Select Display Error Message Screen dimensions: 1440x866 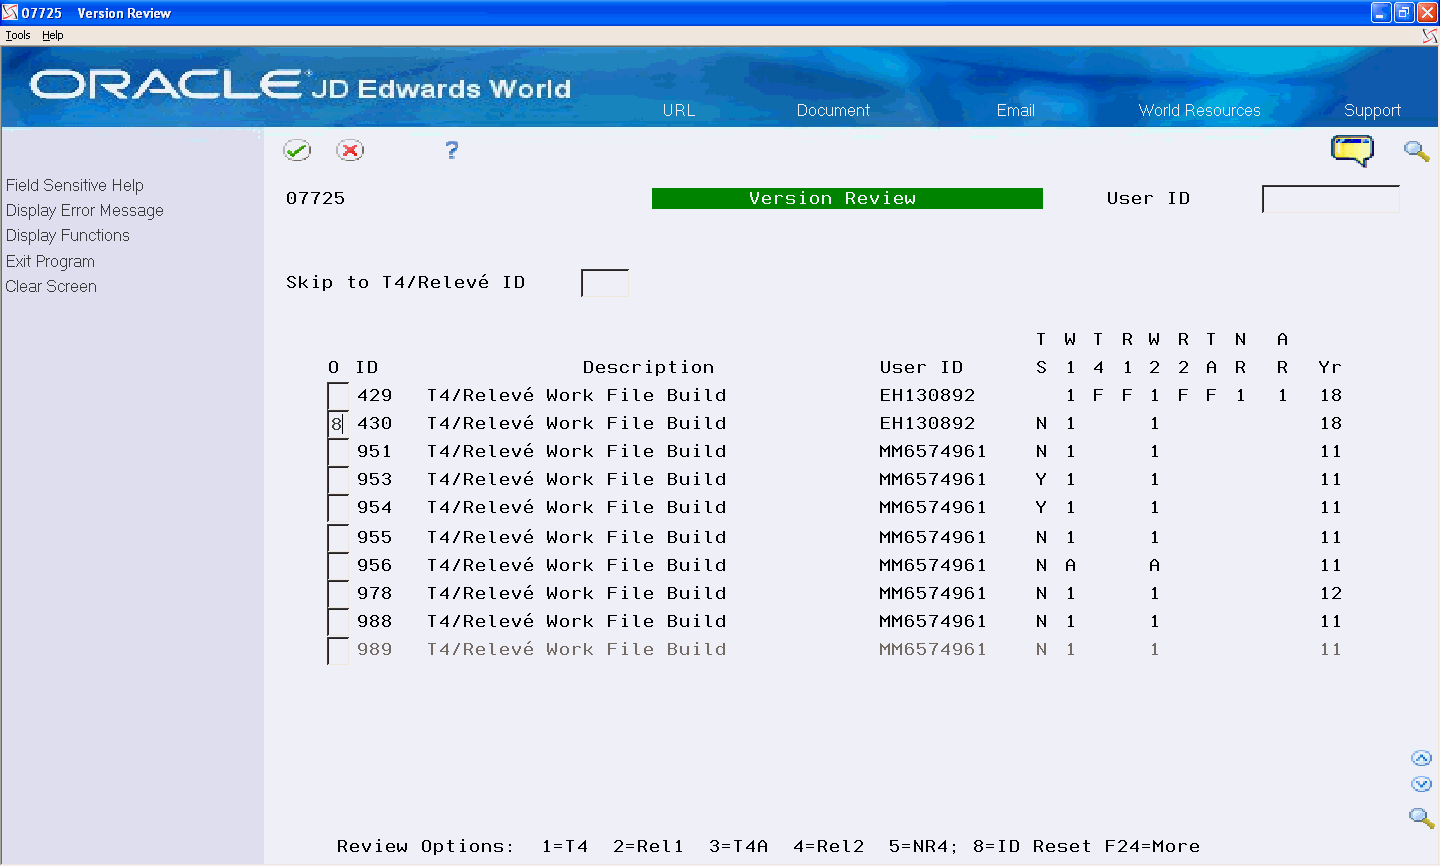[x=85, y=210]
